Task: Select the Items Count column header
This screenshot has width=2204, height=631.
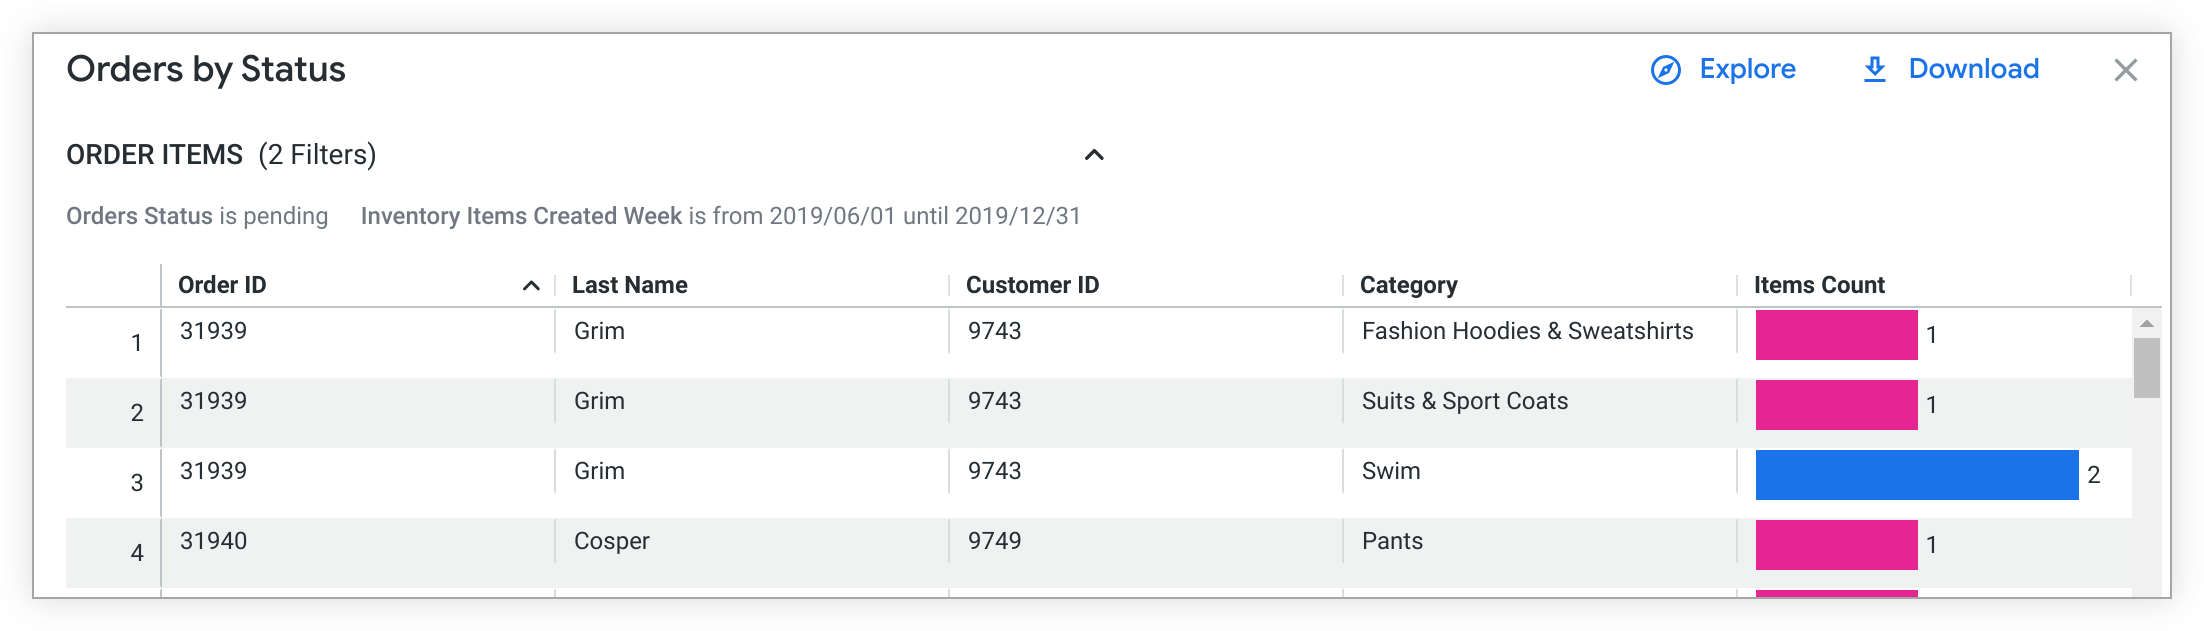Action: (x=1819, y=285)
